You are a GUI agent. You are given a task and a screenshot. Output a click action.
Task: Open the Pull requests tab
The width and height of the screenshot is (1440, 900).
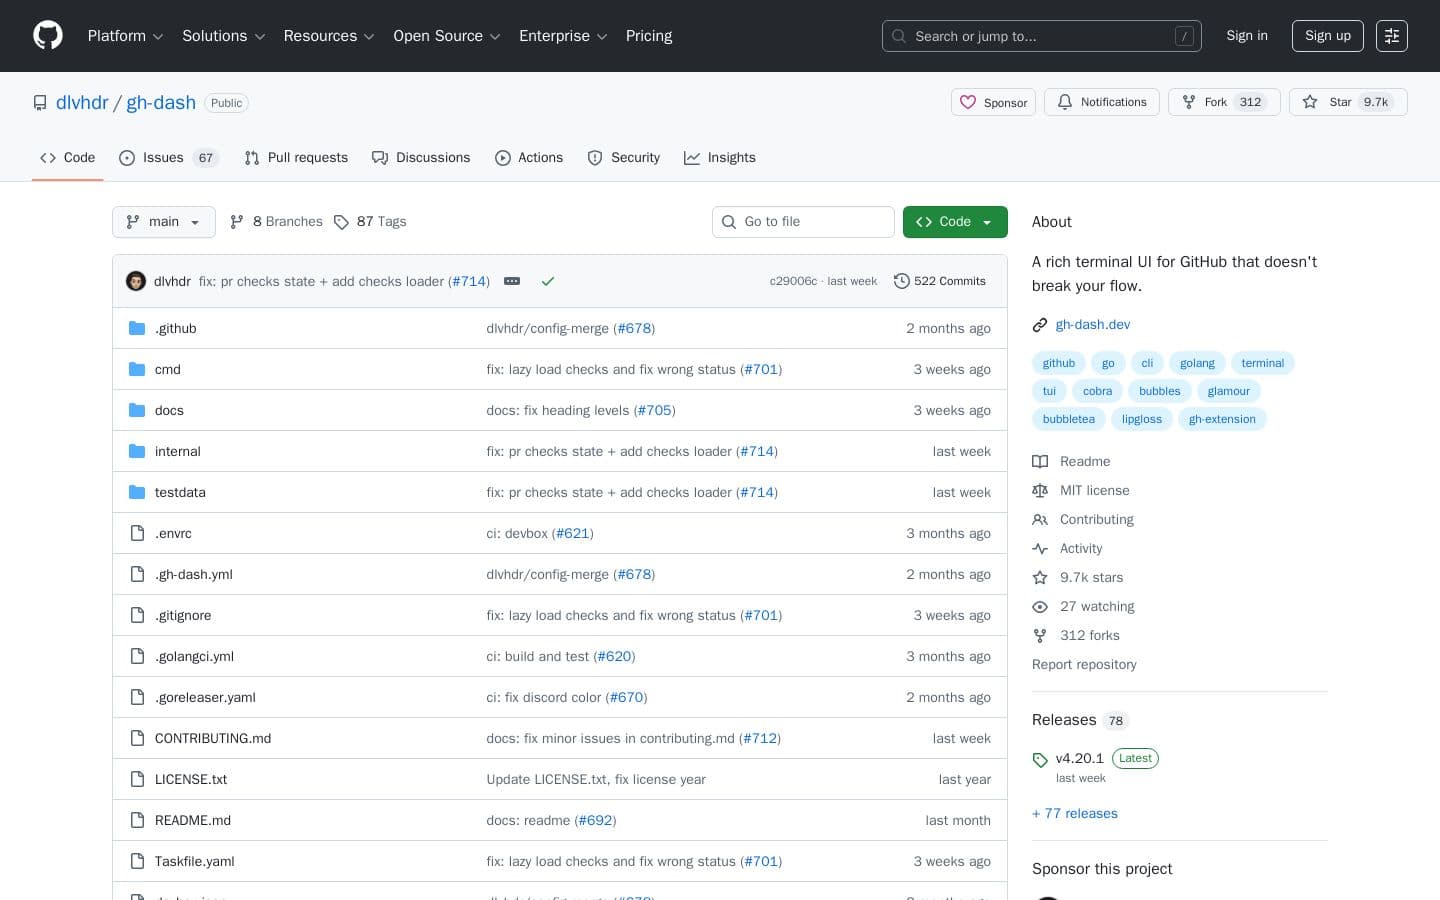(x=296, y=157)
